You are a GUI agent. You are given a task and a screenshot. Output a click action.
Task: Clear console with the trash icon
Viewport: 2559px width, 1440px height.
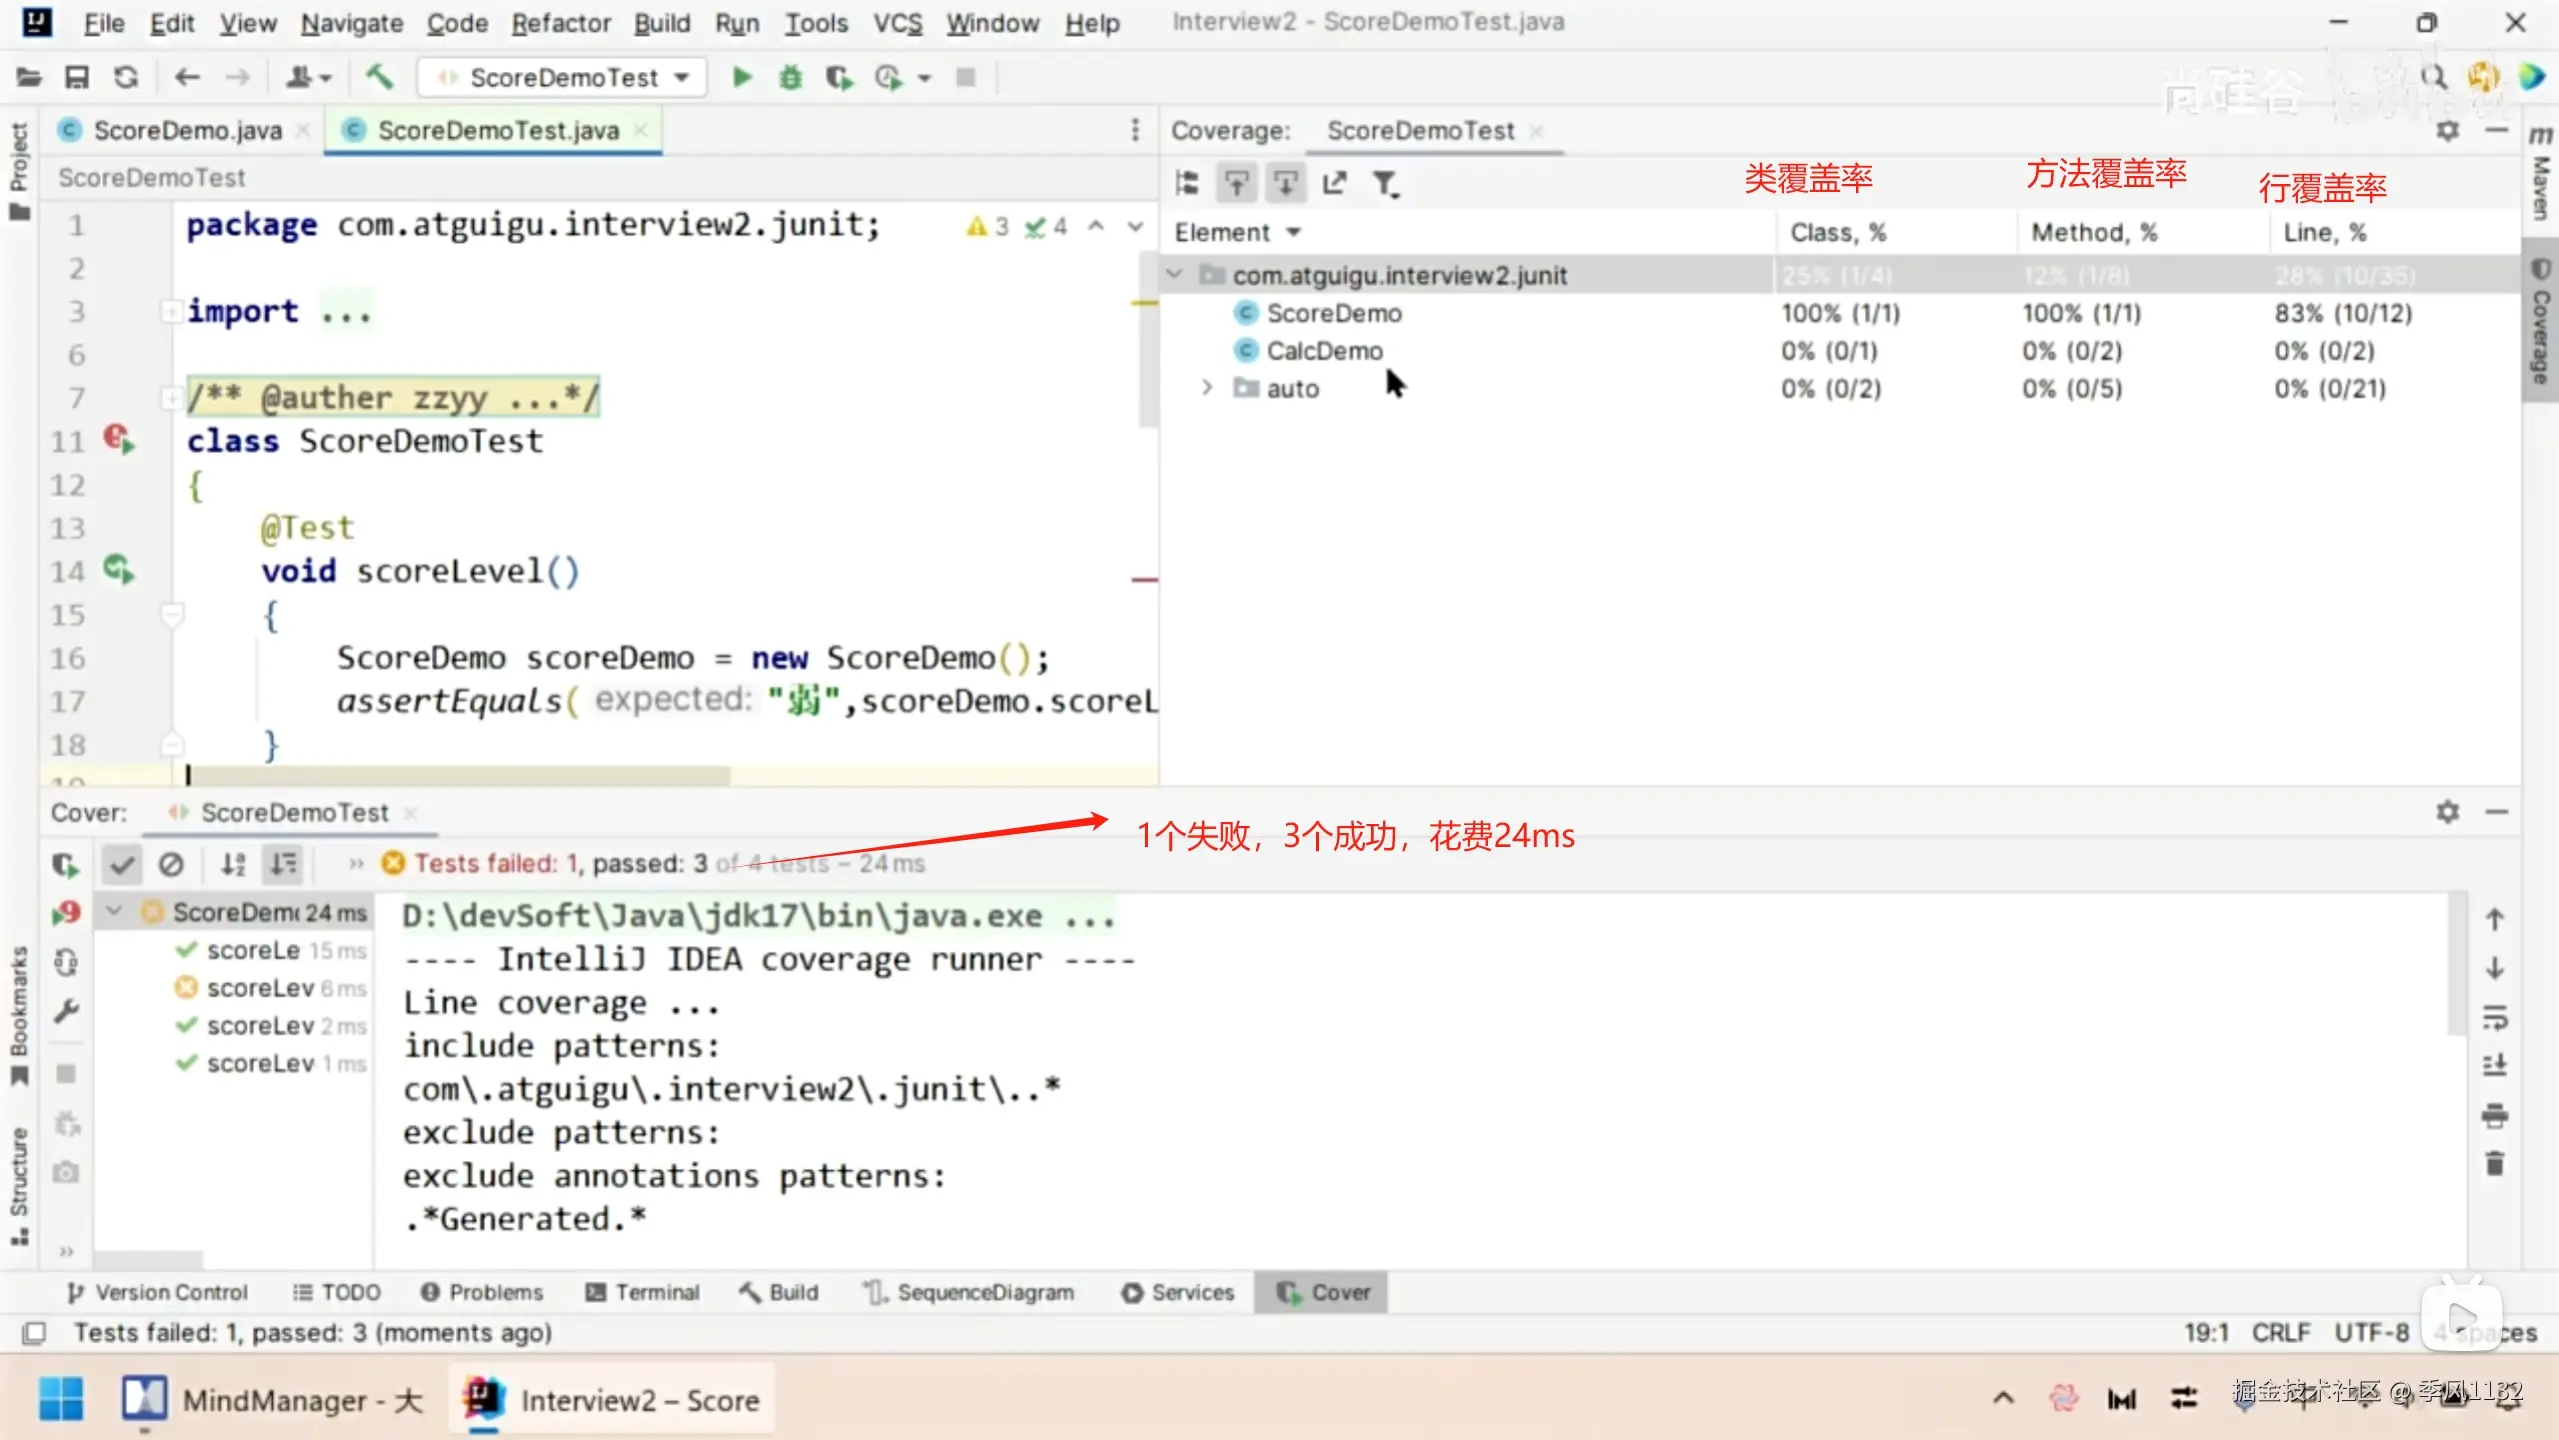(2494, 1163)
